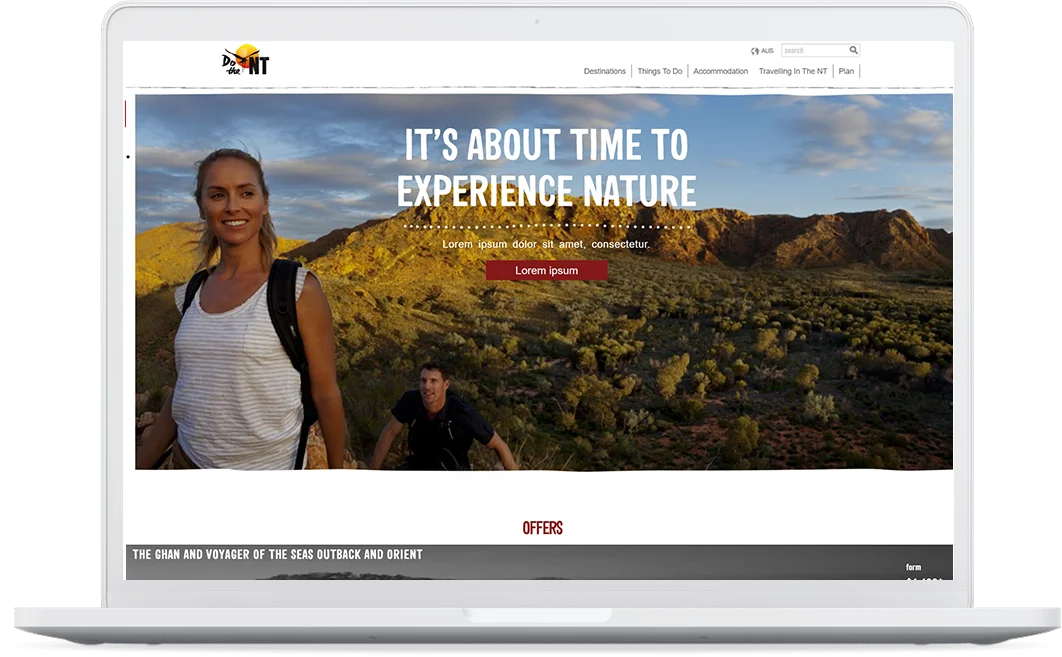Image resolution: width=1062 pixels, height=657 pixels.
Task: Jump to the OFFERS section heading
Action: pos(542,528)
